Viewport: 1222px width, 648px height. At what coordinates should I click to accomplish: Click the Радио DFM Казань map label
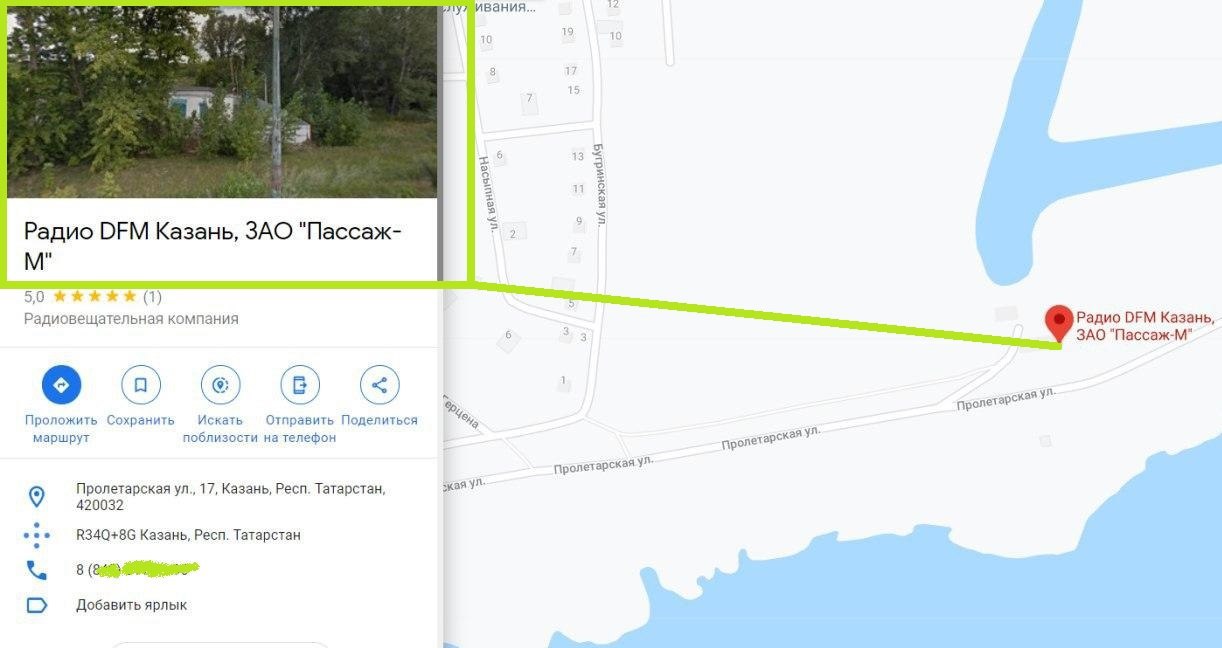[1145, 326]
